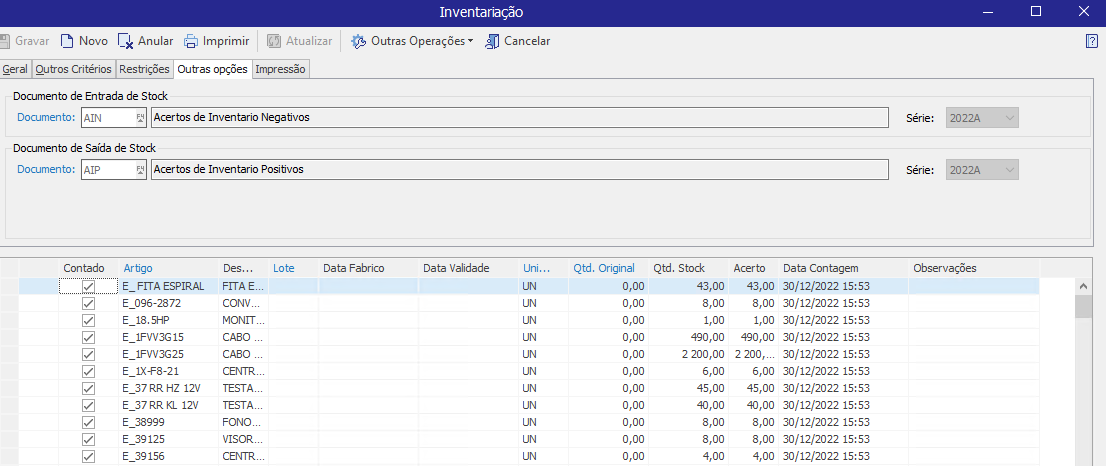
Task: Open the help question mark icon
Action: tap(1092, 41)
